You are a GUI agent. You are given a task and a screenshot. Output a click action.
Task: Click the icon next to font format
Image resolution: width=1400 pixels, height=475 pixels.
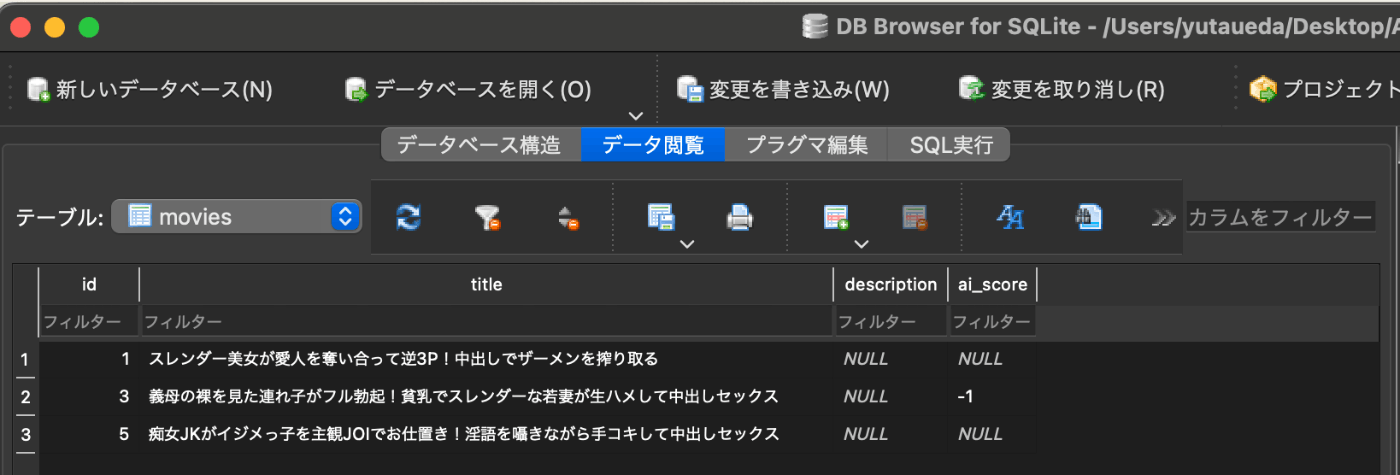point(1089,217)
